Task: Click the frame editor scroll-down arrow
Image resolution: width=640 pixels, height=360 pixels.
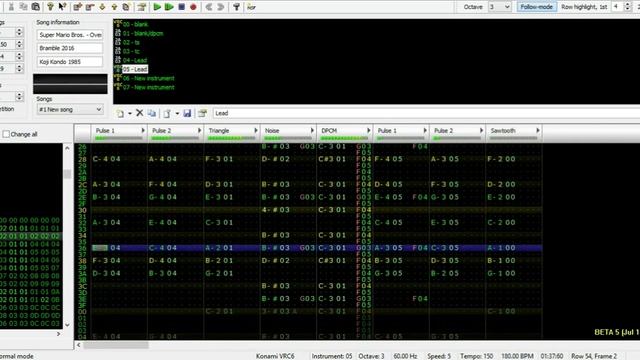Action: (67, 325)
